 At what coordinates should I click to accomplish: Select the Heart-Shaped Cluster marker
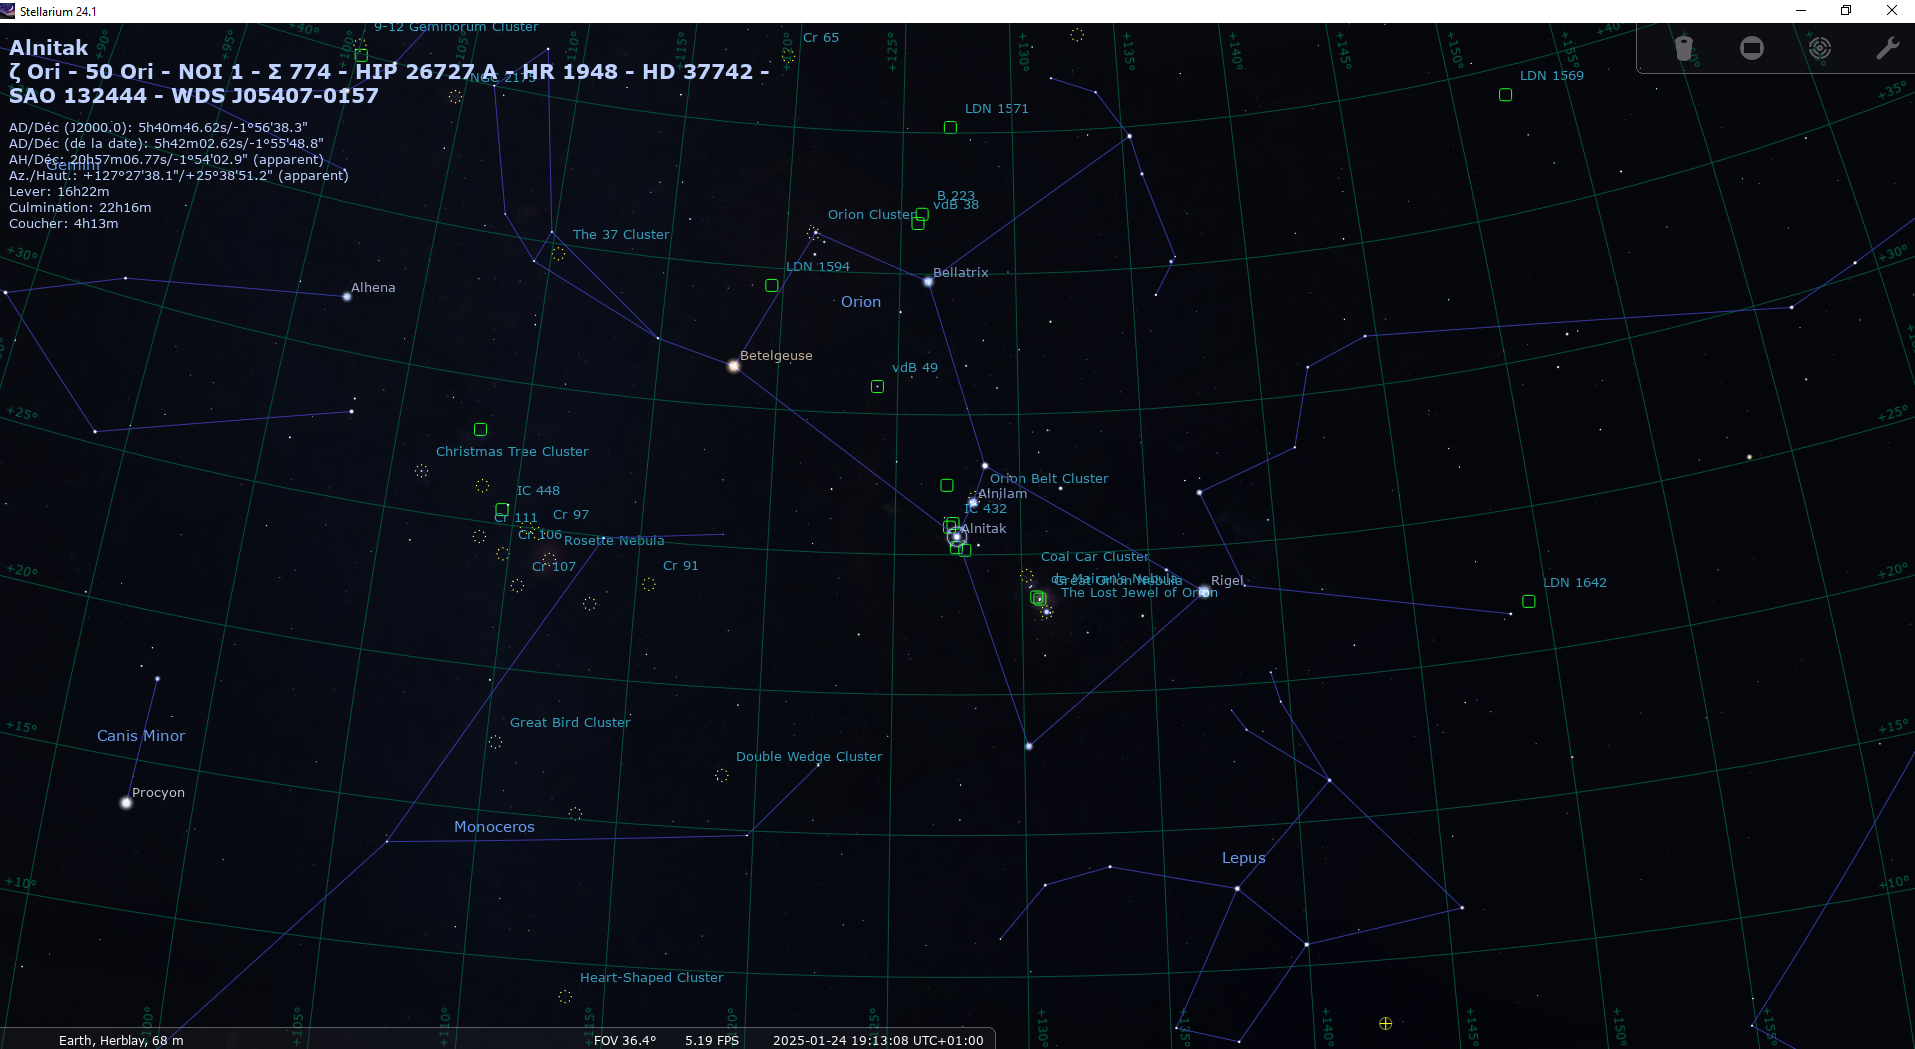pyautogui.click(x=565, y=996)
